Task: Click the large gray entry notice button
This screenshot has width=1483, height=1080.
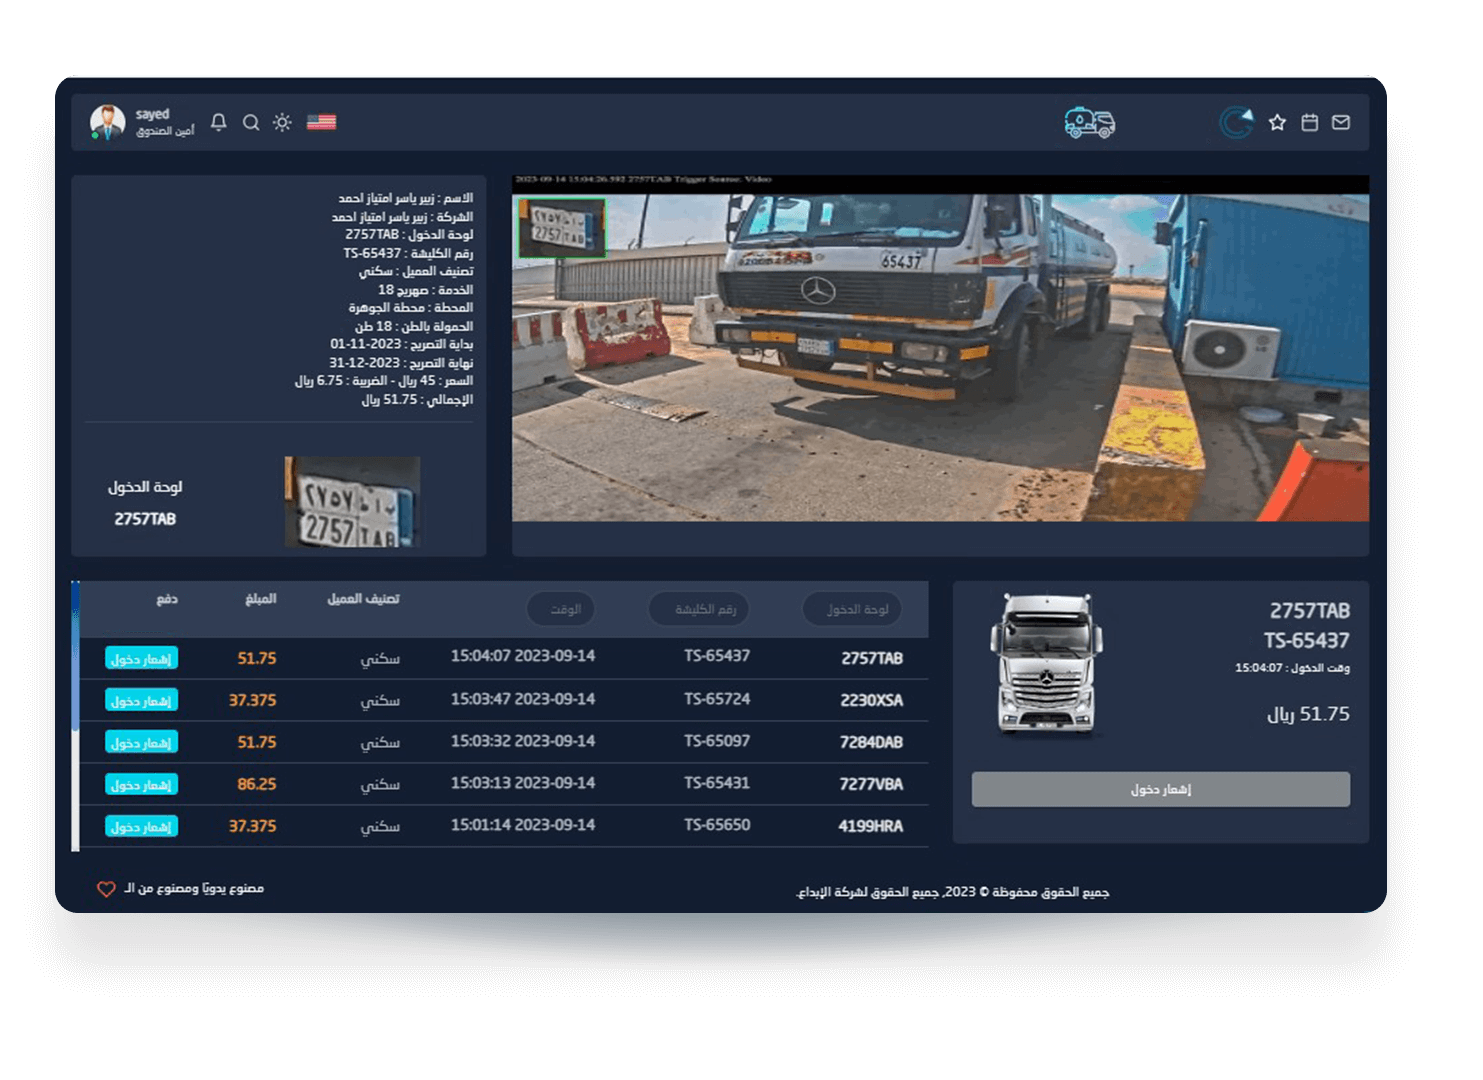Action: [1160, 789]
